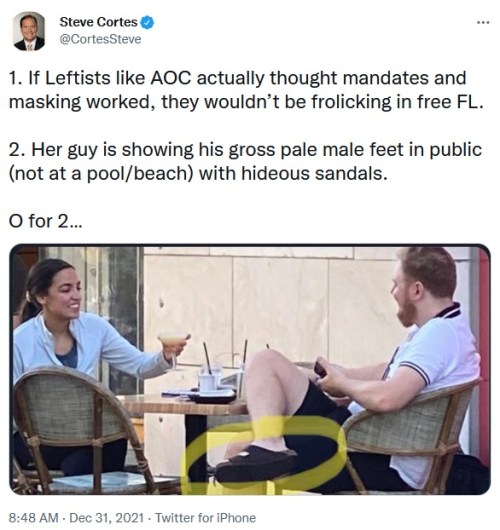500x530 pixels.
Task: Click the "O for 2..." line
Action: 45,221
